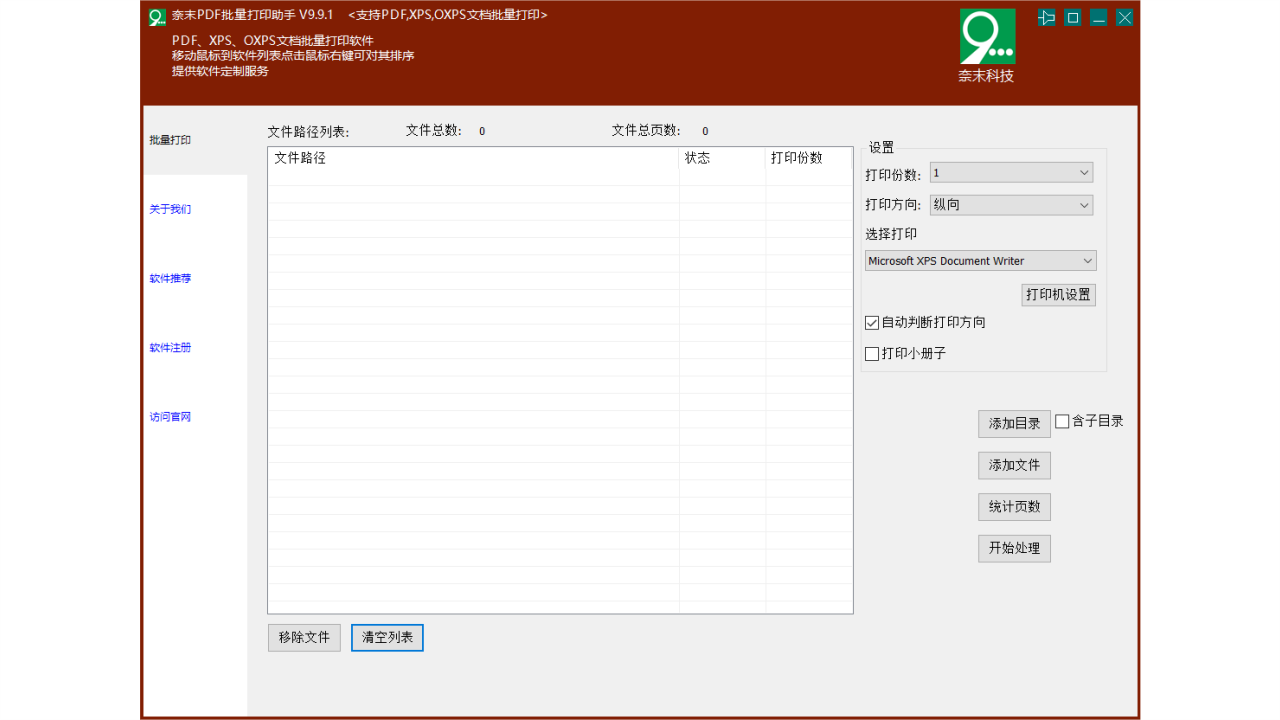Open the 软件推荐 sidebar item
1280x720 pixels.
(x=170, y=278)
